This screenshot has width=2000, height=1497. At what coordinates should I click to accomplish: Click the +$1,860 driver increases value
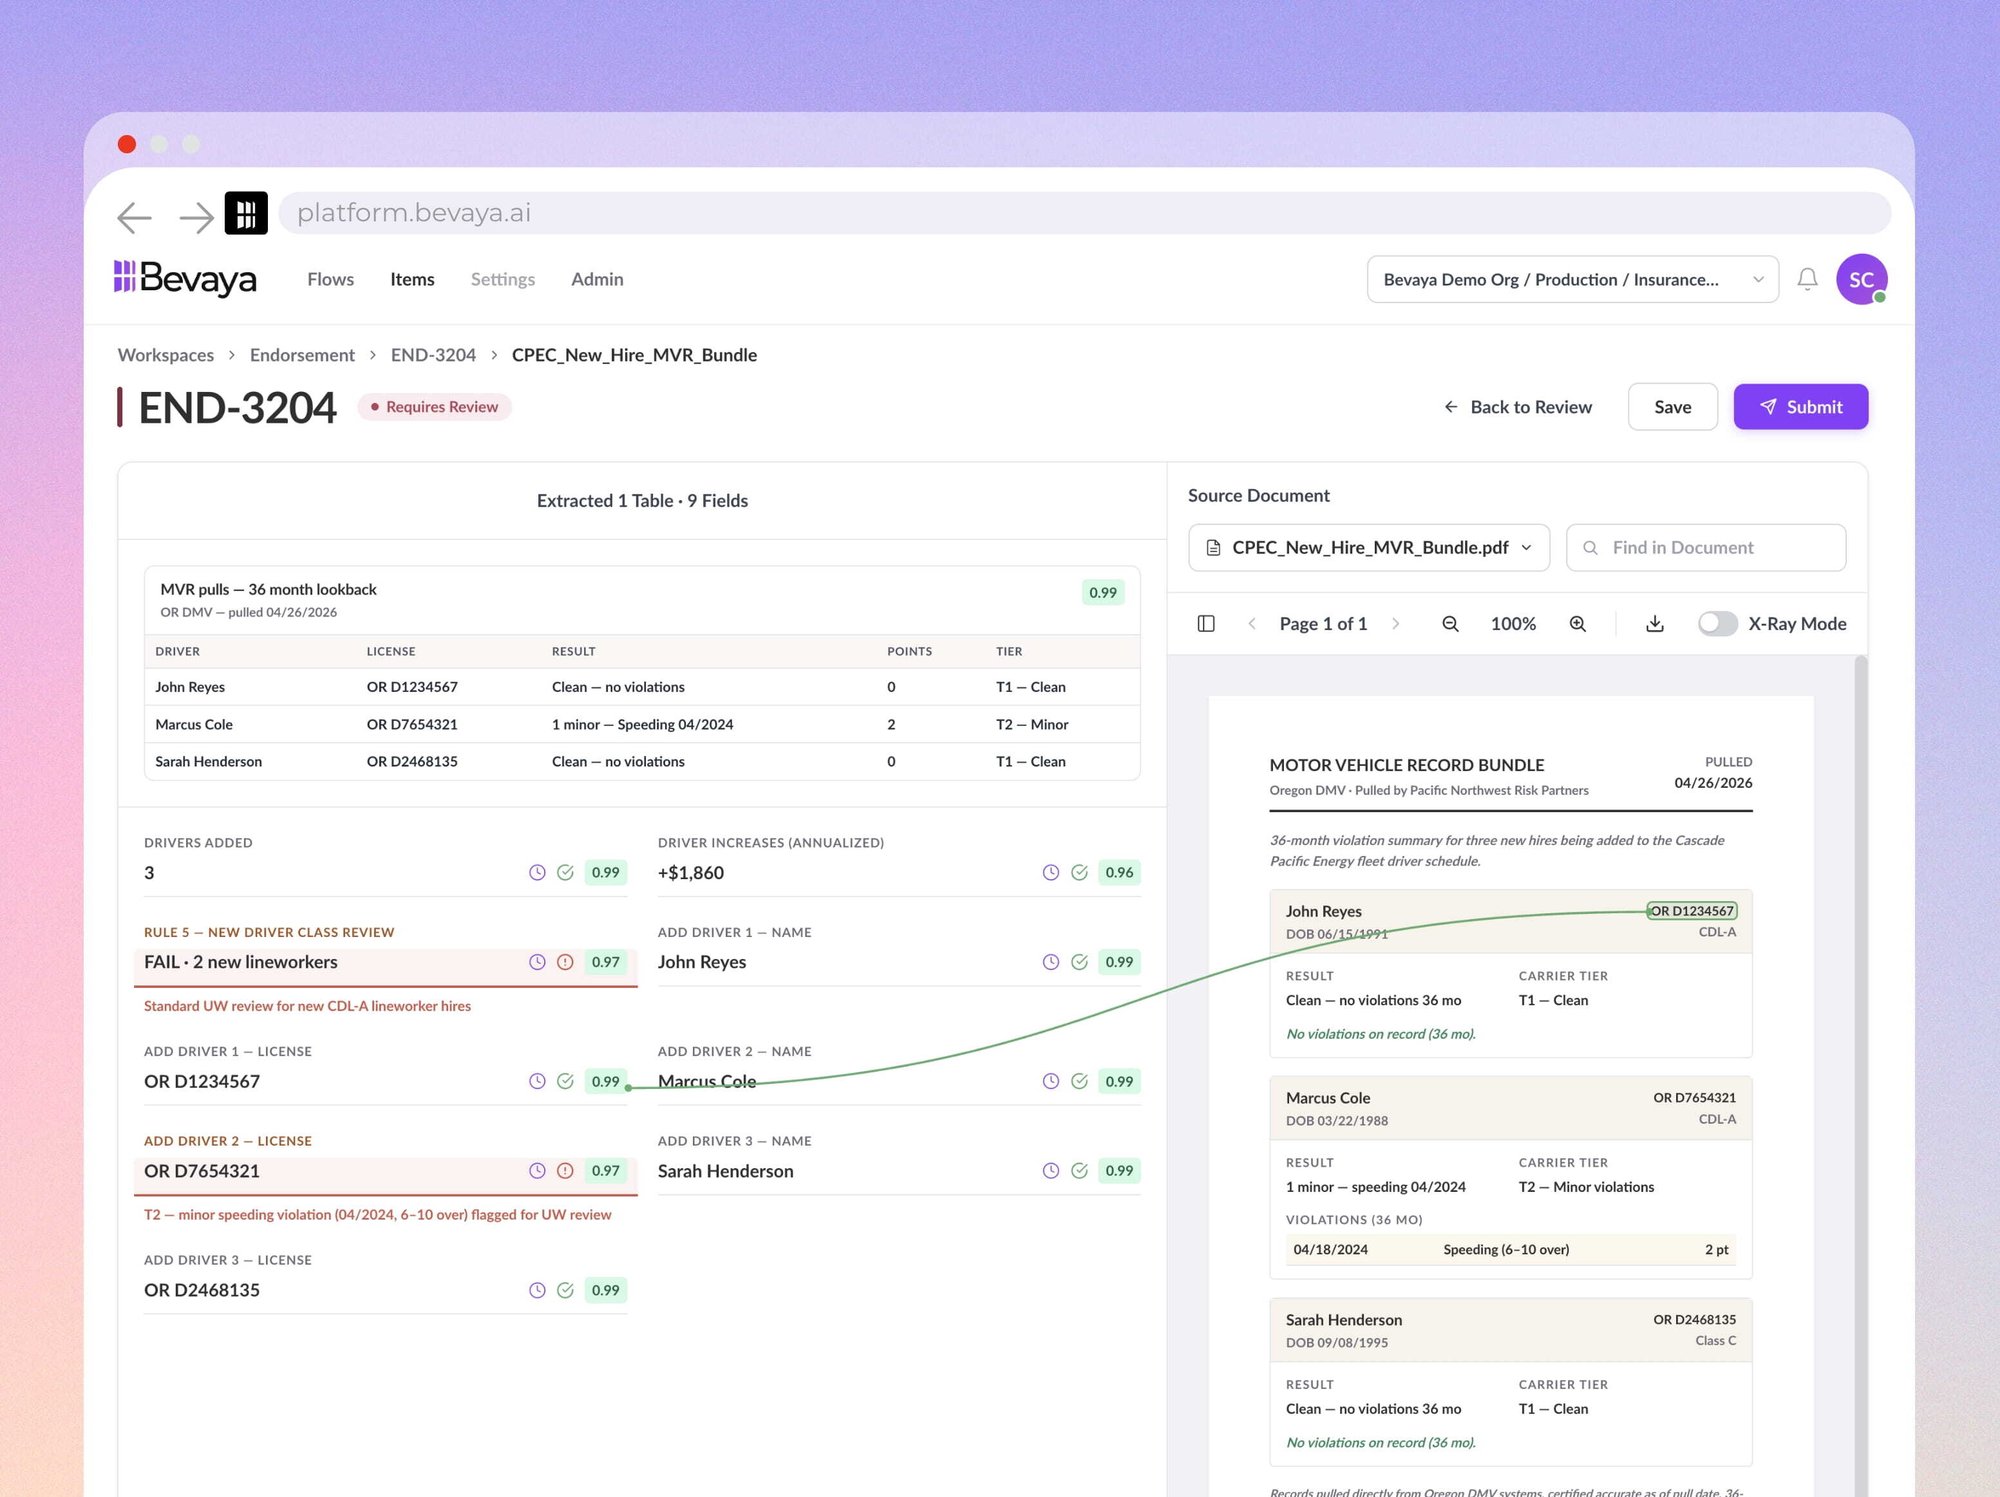(691, 873)
